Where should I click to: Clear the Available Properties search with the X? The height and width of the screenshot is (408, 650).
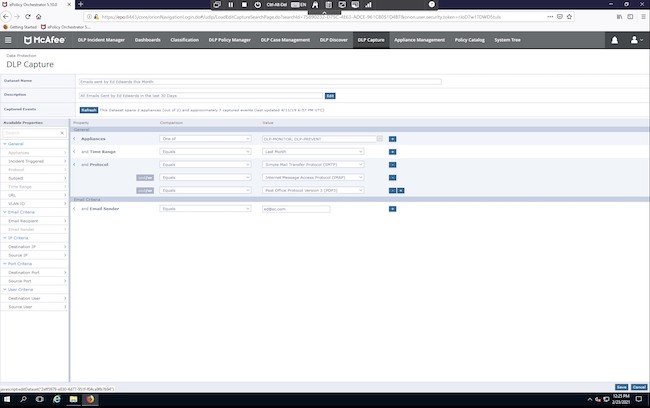point(62,133)
